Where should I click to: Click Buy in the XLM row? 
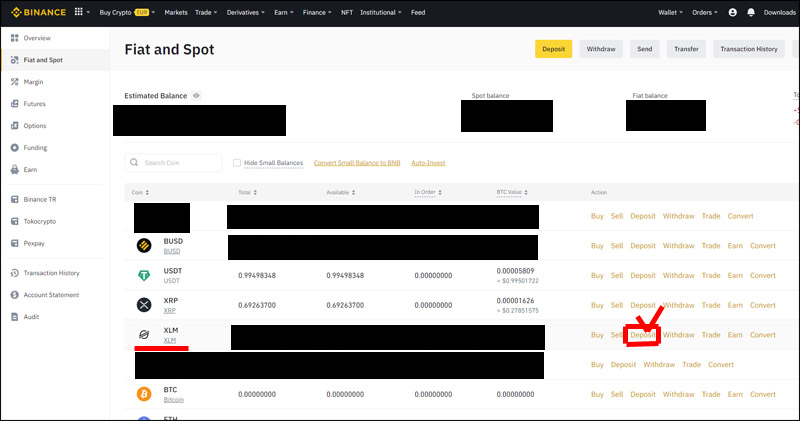point(597,335)
